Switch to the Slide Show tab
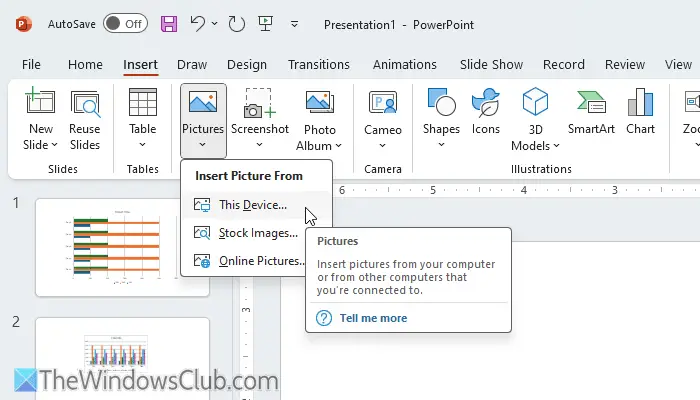The width and height of the screenshot is (700, 400). point(492,65)
